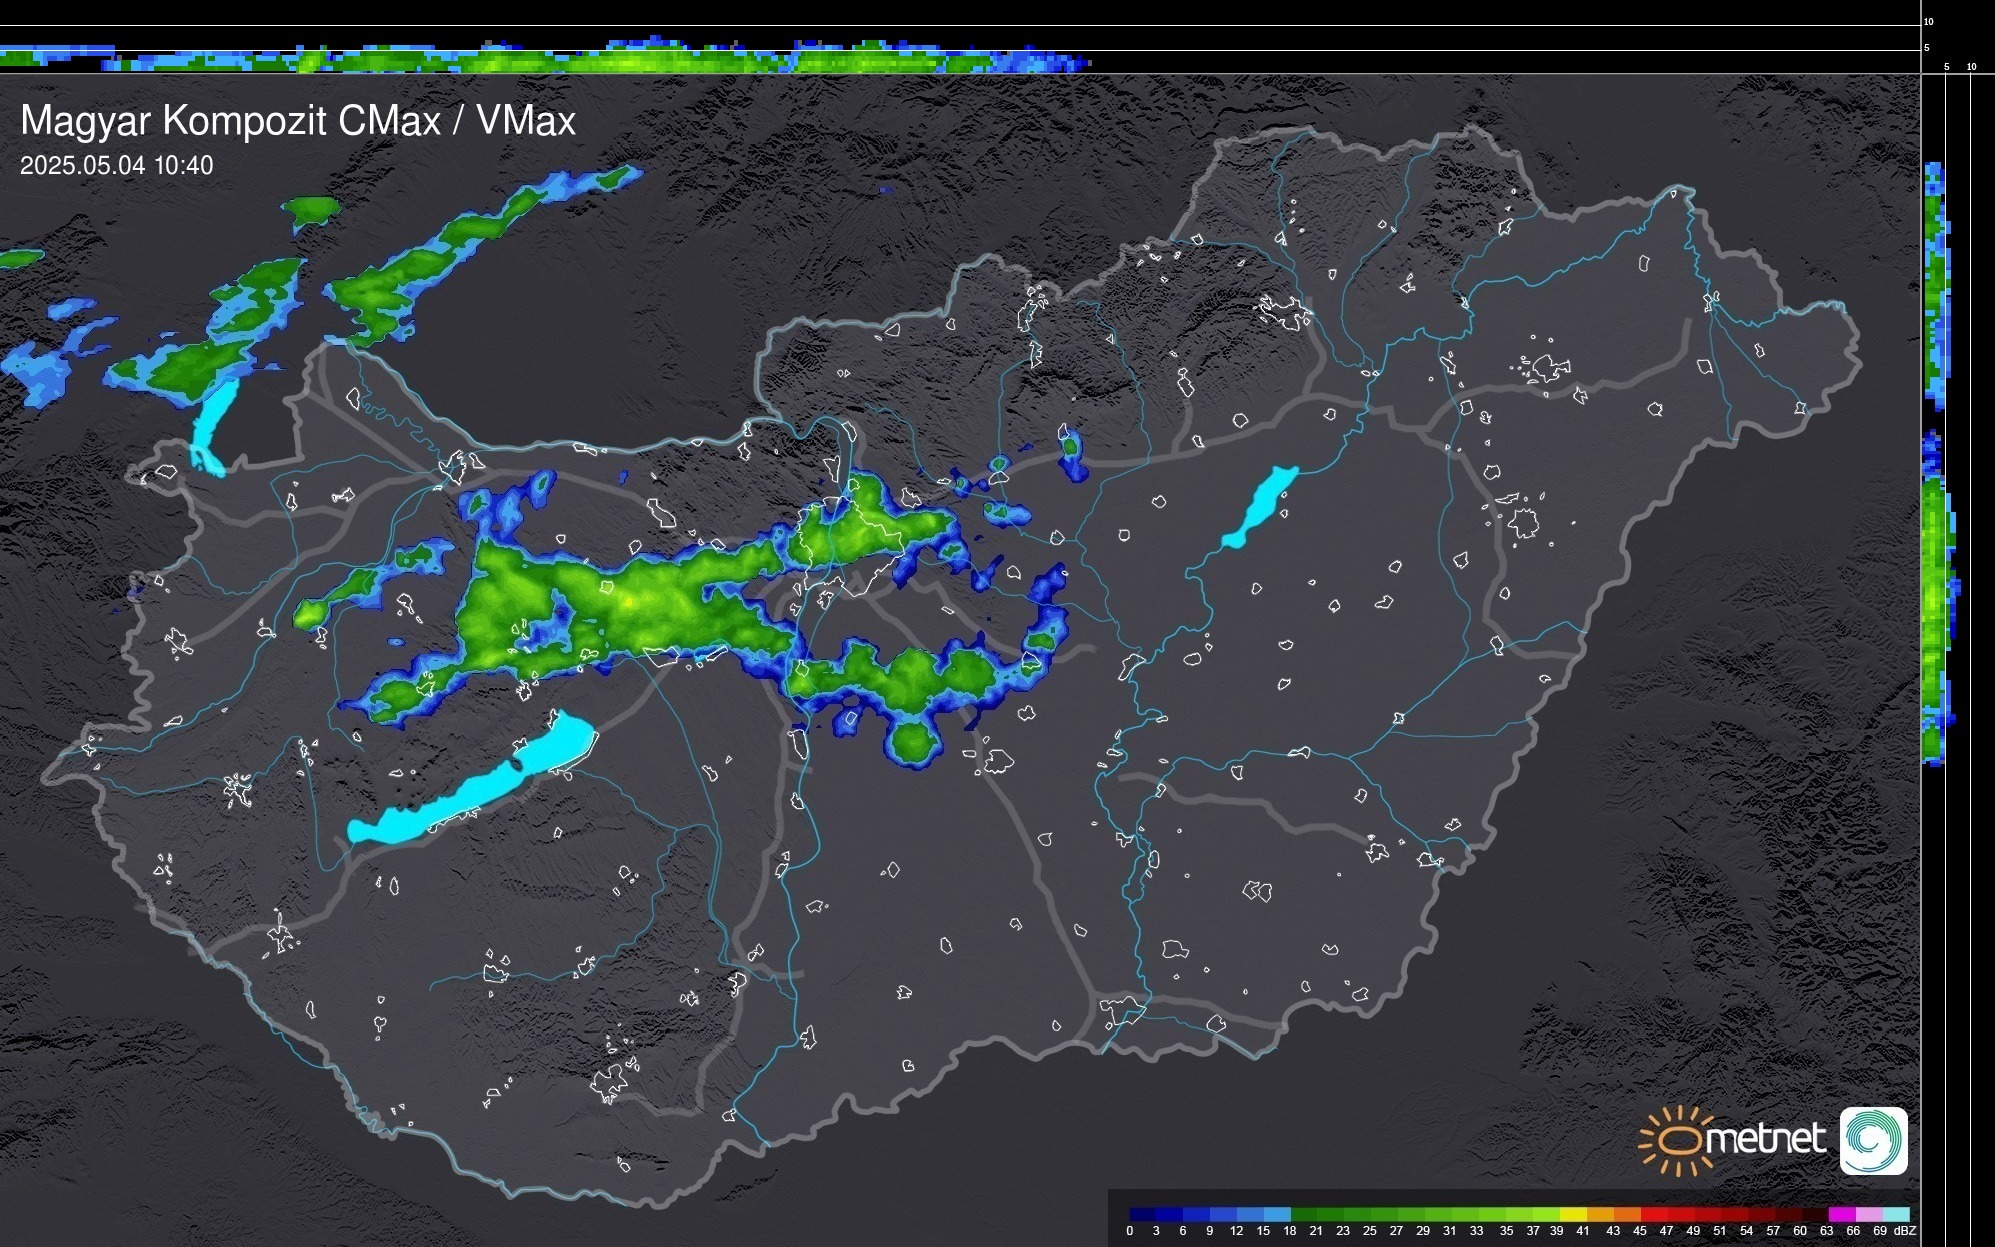Click the small round green radar cell
The width and height of the screenshot is (1995, 1247).
911,742
